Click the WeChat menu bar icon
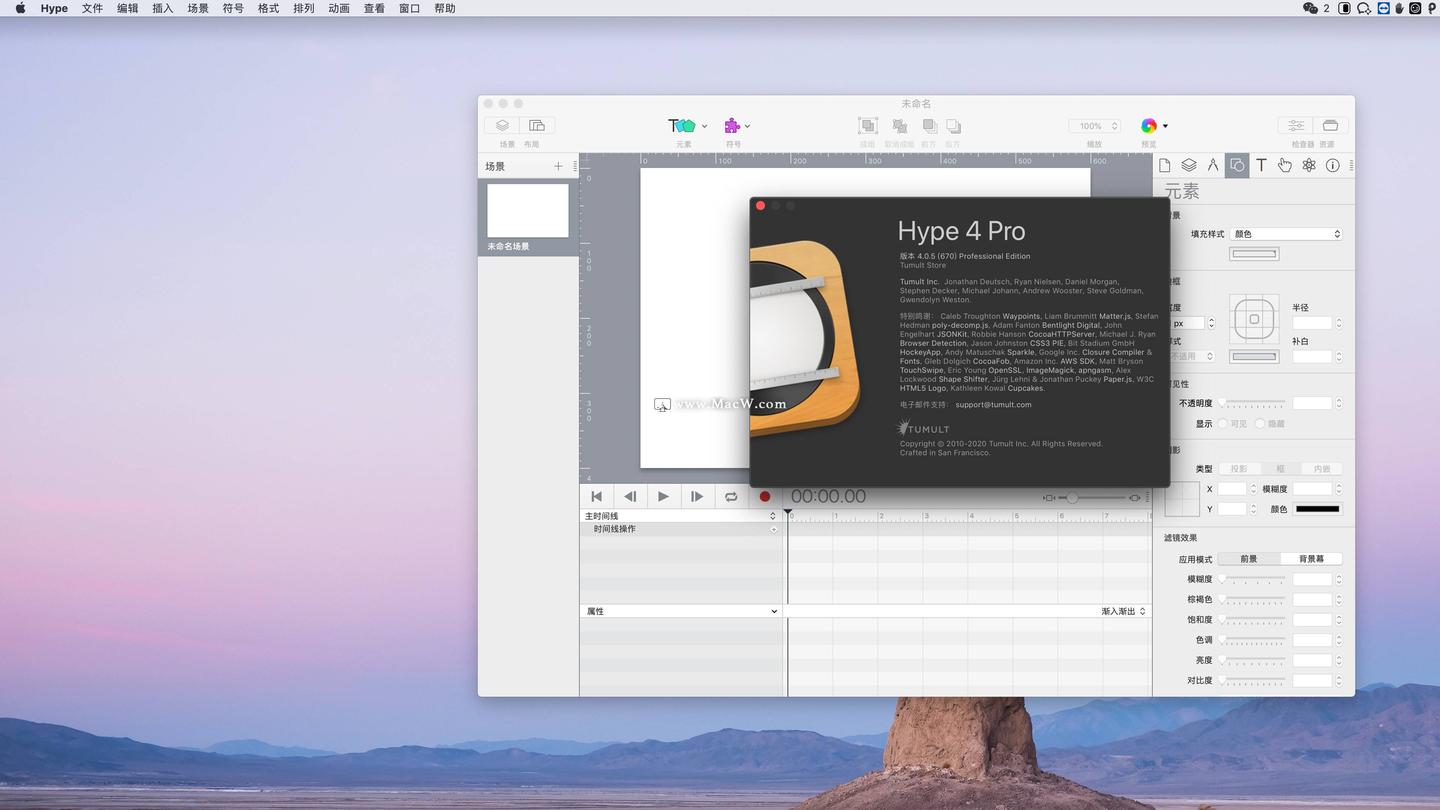This screenshot has height=810, width=1440. (1310, 8)
